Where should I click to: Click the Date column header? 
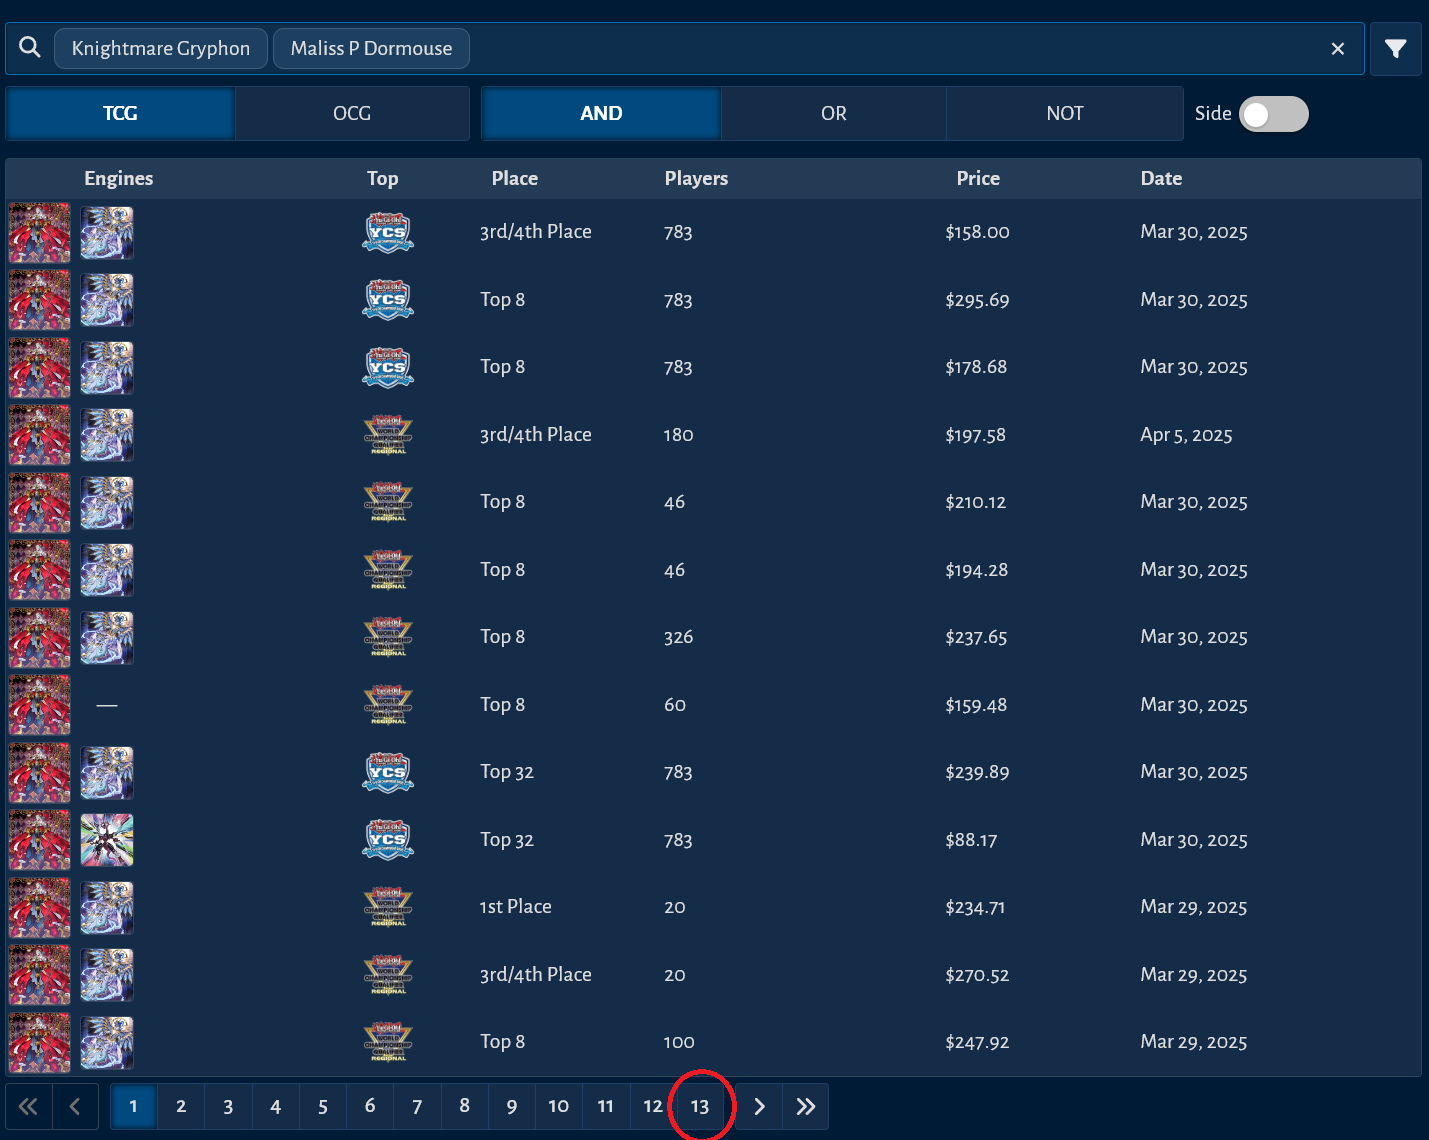(x=1161, y=178)
